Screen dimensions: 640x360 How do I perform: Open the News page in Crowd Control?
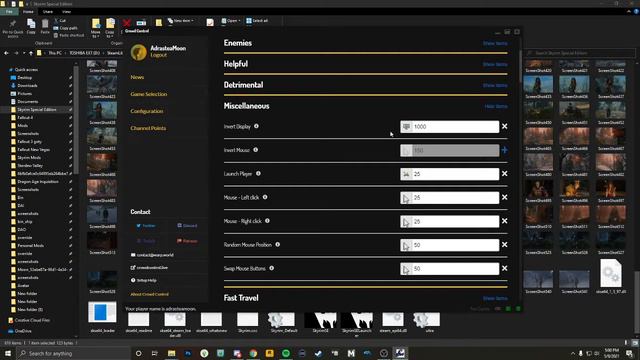click(x=137, y=77)
